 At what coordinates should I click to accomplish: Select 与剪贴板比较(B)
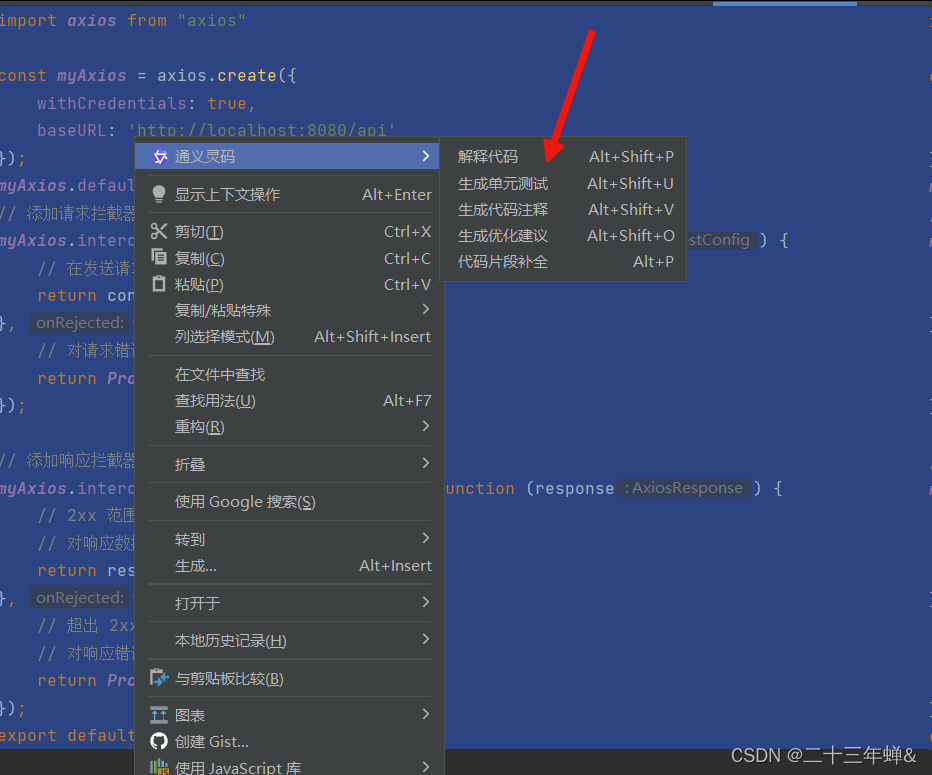coord(287,678)
